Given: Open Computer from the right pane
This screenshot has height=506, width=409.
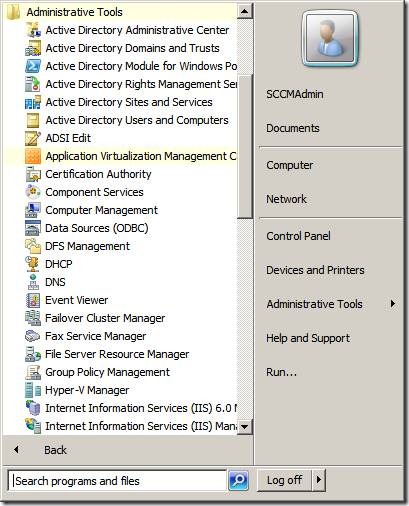Looking at the screenshot, I should pyautogui.click(x=289, y=165).
